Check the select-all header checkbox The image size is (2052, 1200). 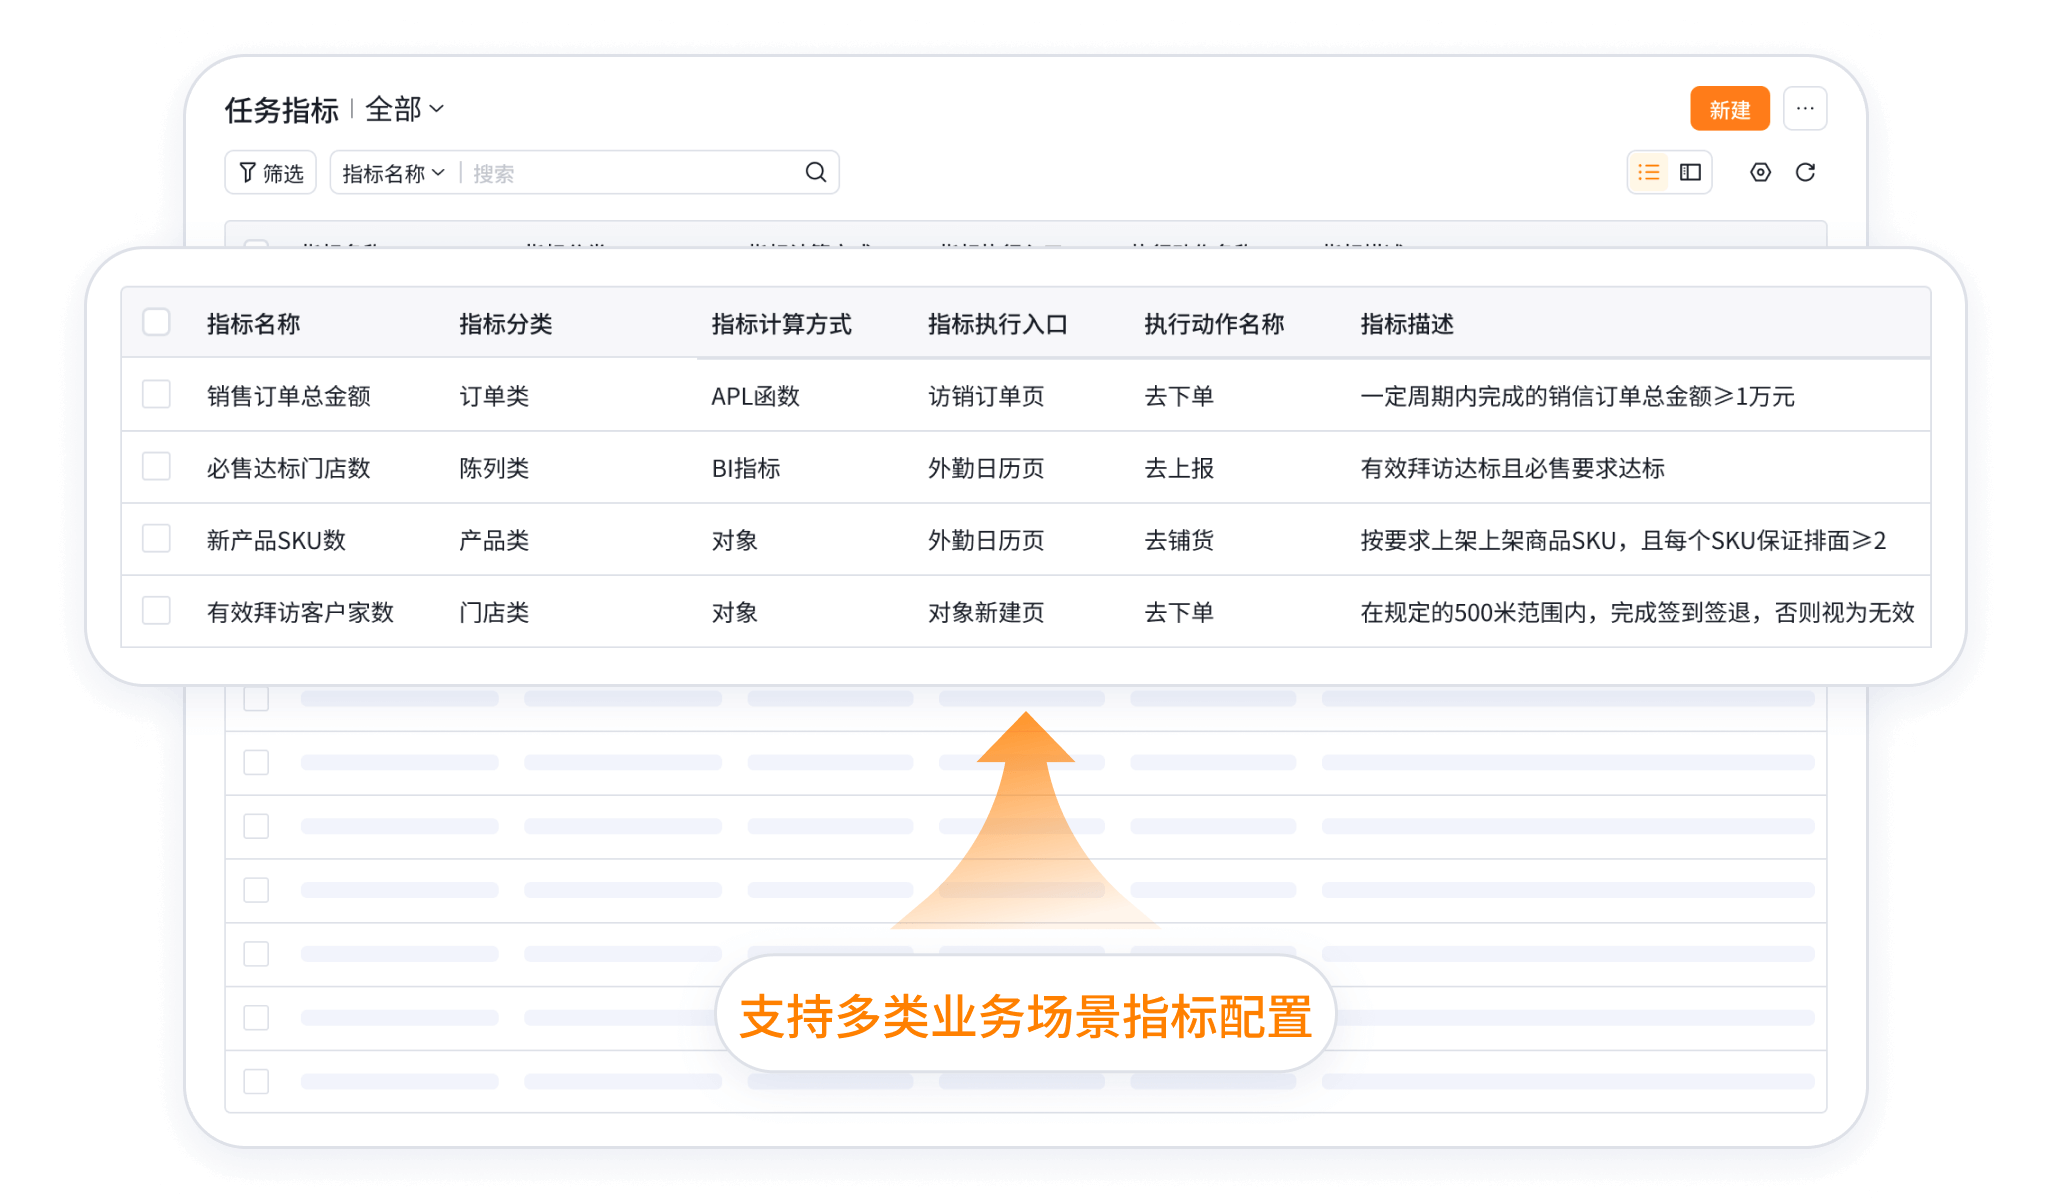156,323
